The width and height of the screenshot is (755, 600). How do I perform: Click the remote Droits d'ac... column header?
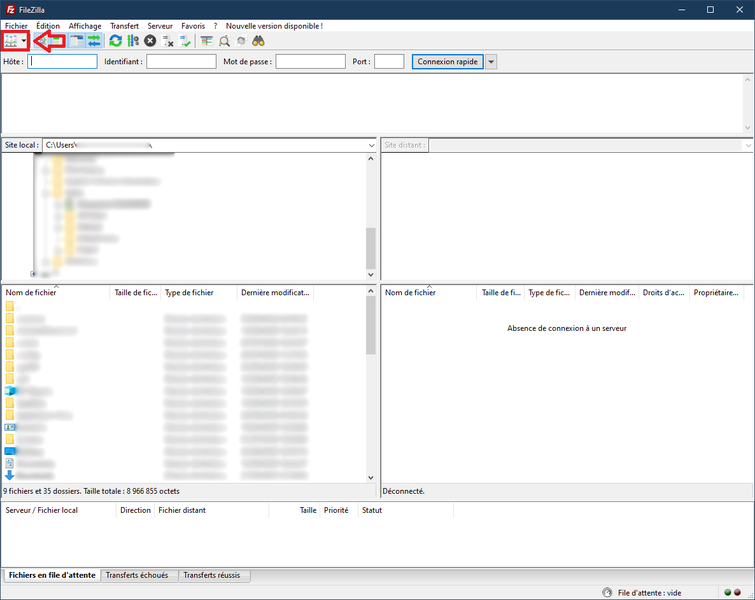tap(664, 292)
